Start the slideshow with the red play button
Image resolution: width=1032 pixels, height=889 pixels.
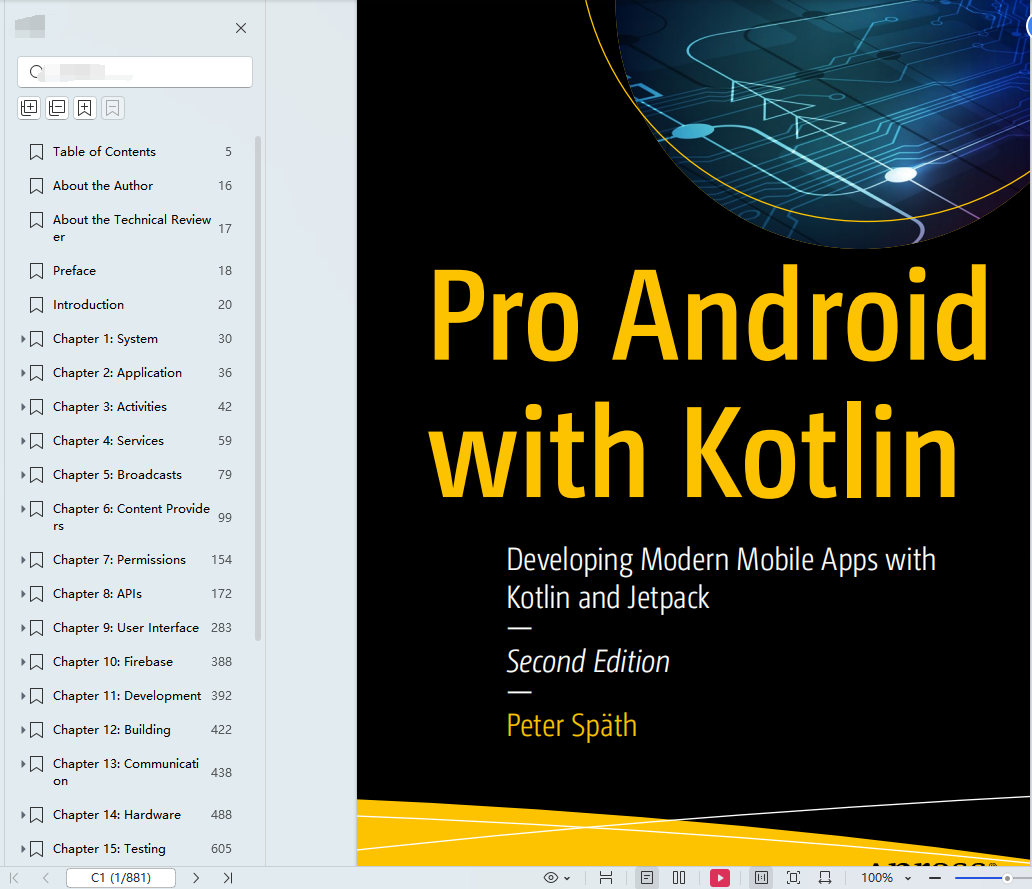point(720,878)
